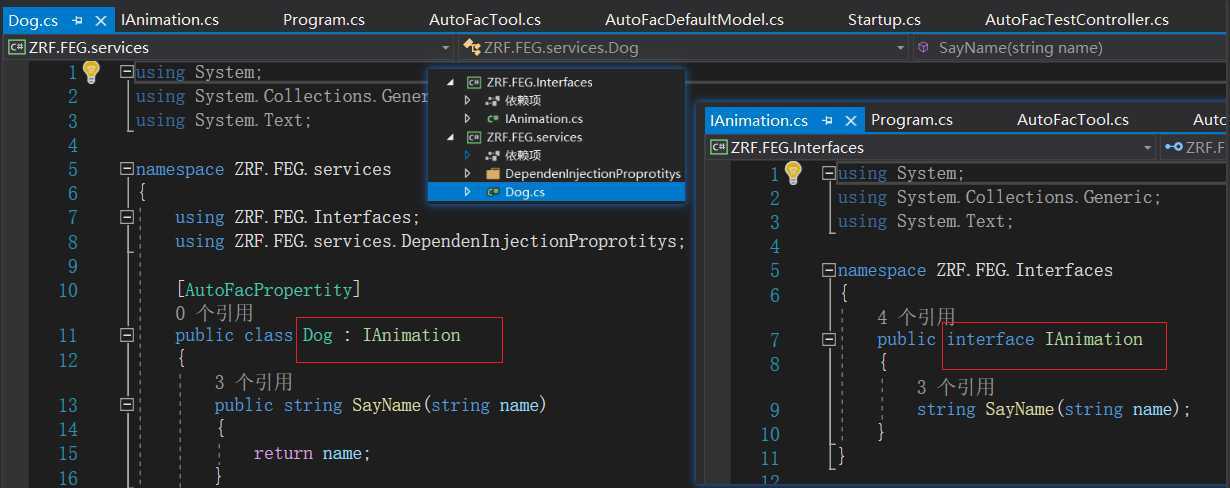
Task: Collapse the ZRF.FEG.services project node arrow
Action: coord(451,137)
